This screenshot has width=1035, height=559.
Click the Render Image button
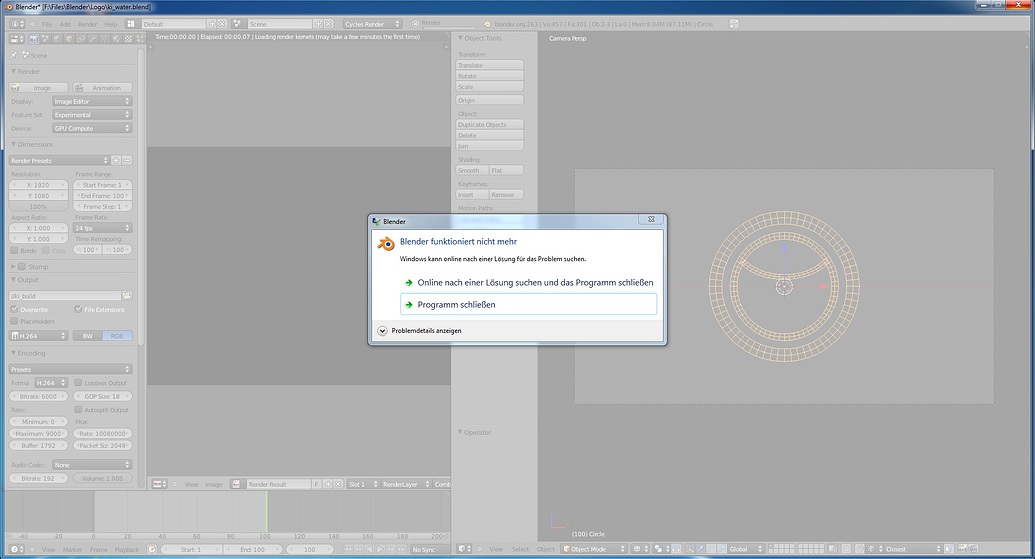38,88
